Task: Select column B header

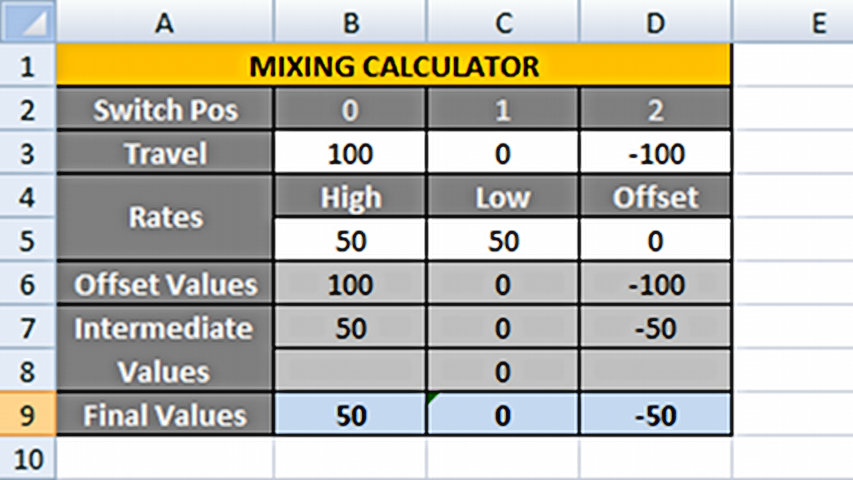Action: [350, 21]
